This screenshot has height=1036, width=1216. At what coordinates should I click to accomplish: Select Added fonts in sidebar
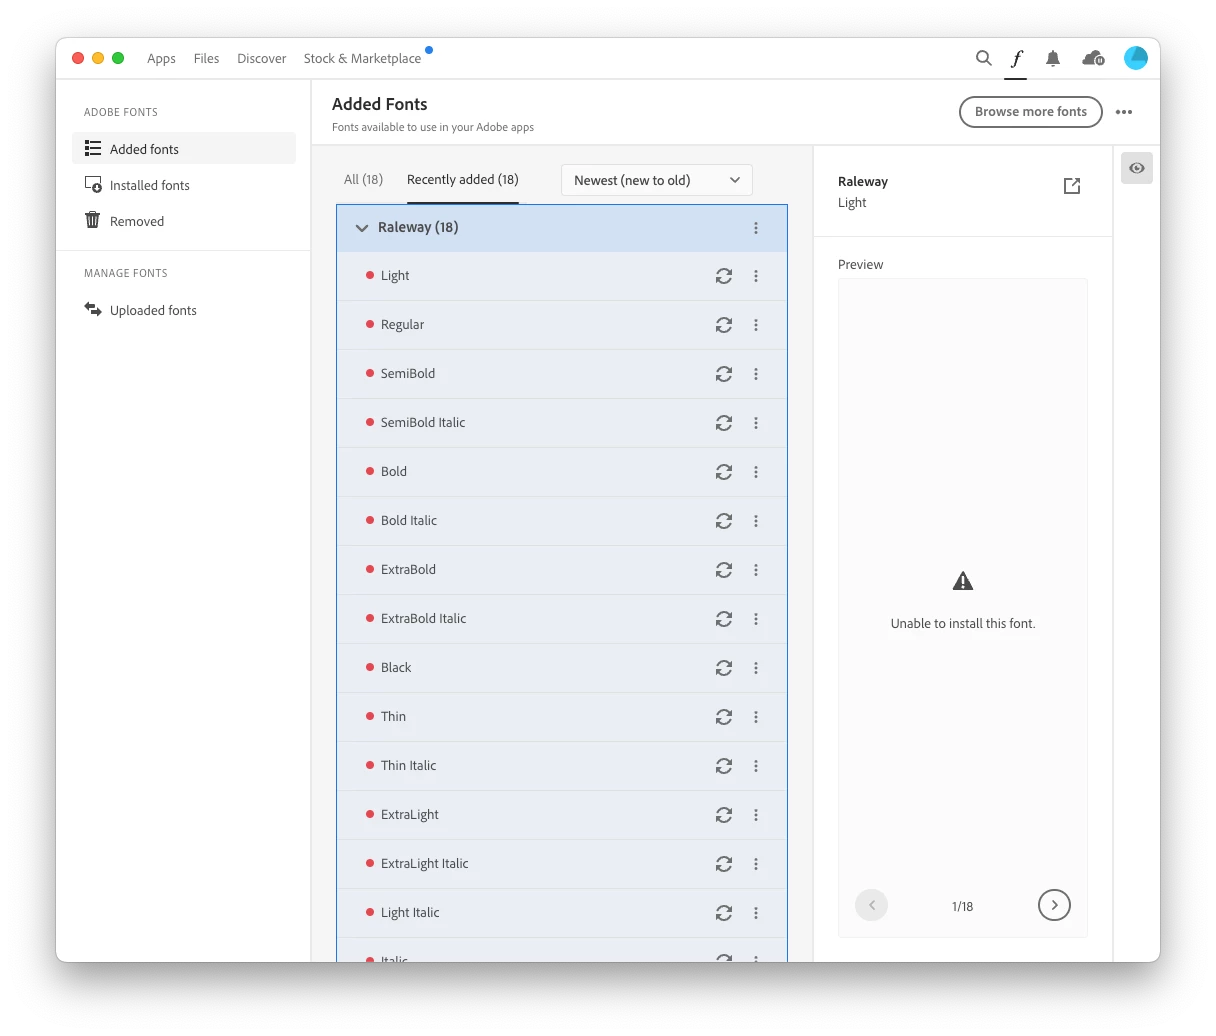tap(184, 148)
